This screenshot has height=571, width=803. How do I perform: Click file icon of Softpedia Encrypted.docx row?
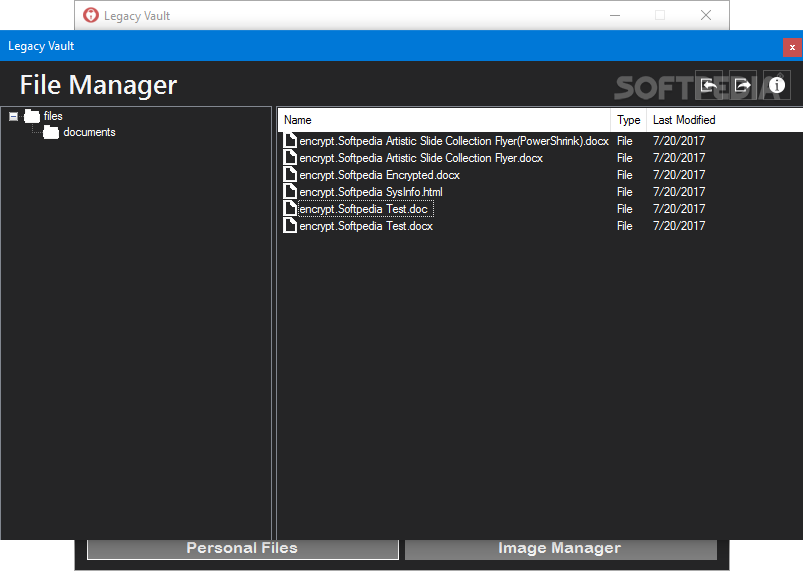pos(290,175)
